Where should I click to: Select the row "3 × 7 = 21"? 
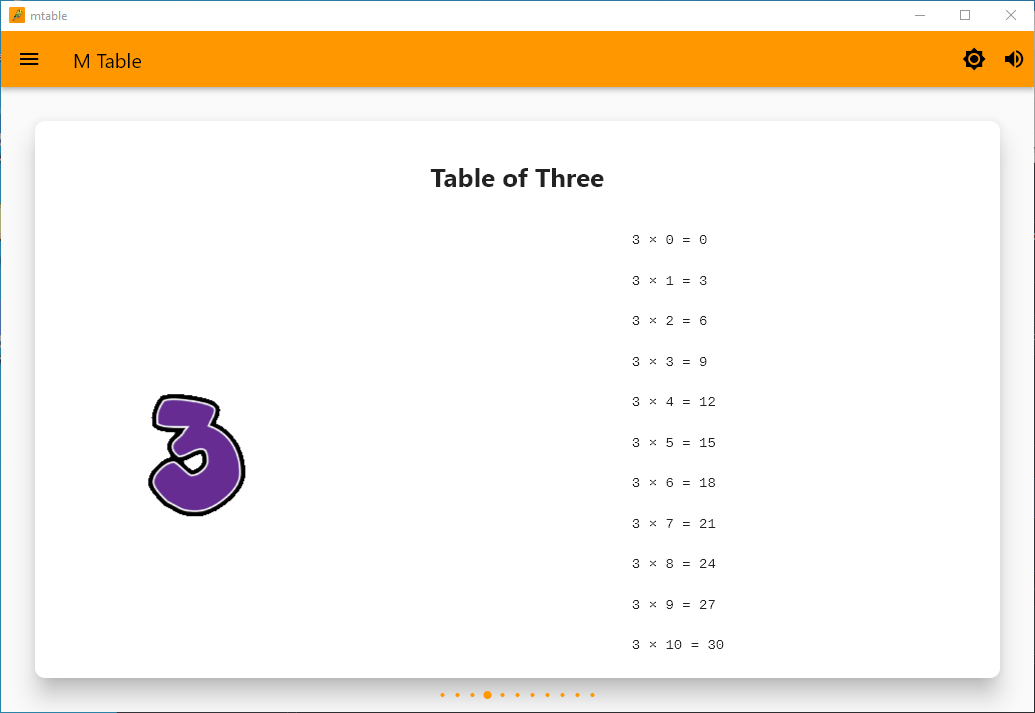click(x=673, y=524)
